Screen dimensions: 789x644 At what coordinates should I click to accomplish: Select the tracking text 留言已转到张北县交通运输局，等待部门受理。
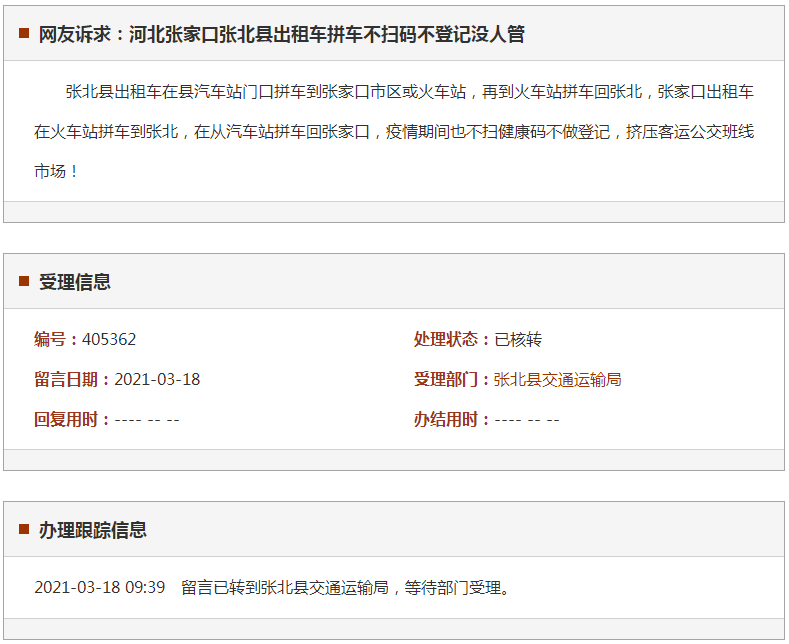pyautogui.click(x=346, y=587)
